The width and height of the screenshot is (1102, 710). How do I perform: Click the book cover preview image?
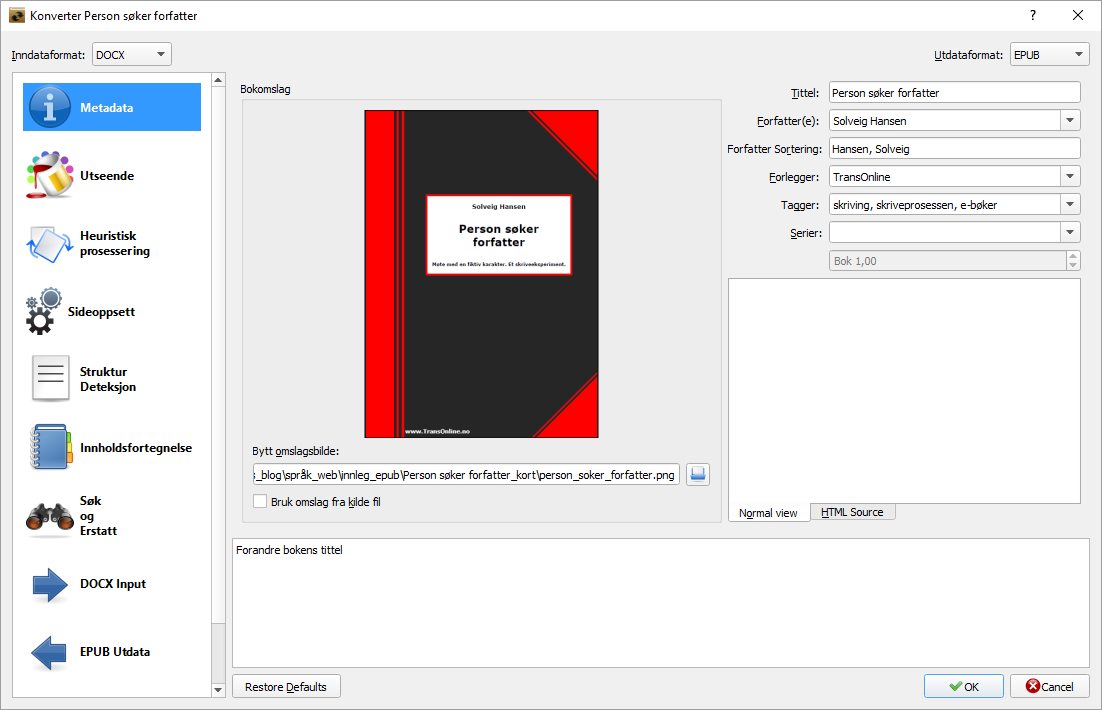click(481, 274)
